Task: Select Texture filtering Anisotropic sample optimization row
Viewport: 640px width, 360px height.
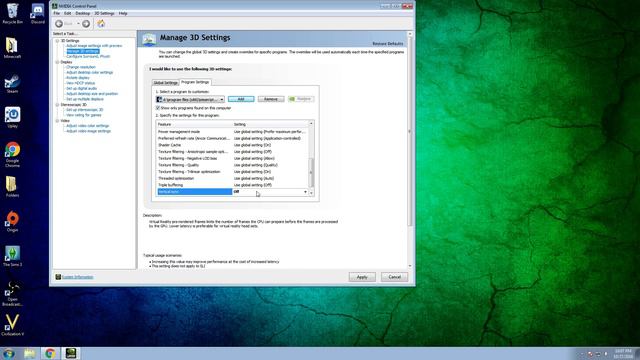Action: click(233, 152)
